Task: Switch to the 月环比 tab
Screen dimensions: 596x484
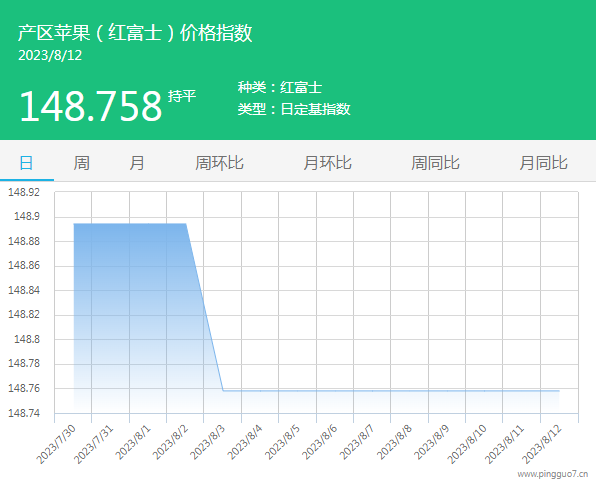Action: click(327, 163)
